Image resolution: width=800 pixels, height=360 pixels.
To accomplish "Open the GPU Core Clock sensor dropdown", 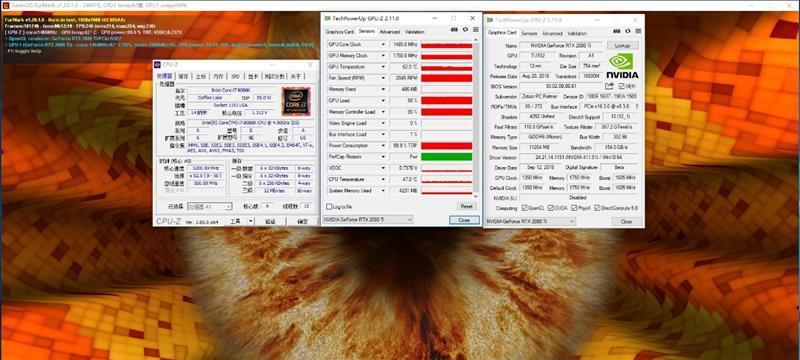I will click(383, 45).
